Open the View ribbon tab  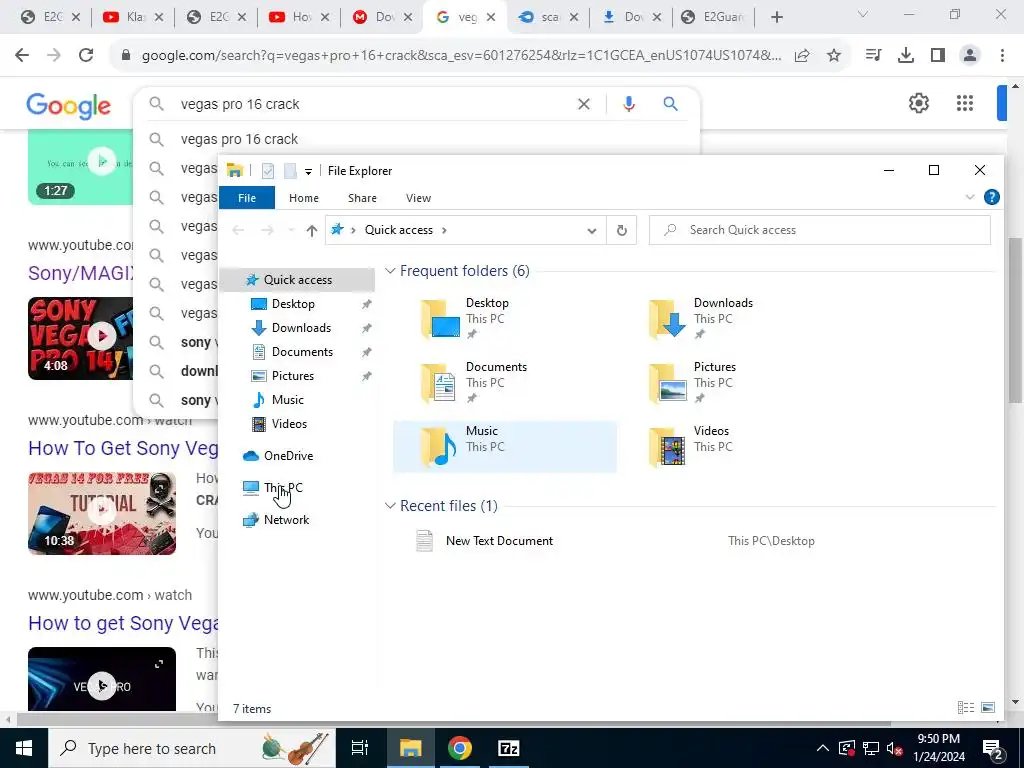point(418,198)
